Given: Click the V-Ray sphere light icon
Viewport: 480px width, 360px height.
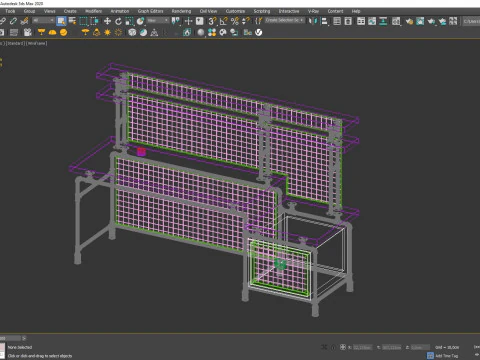Looking at the screenshot, I should point(63,32).
